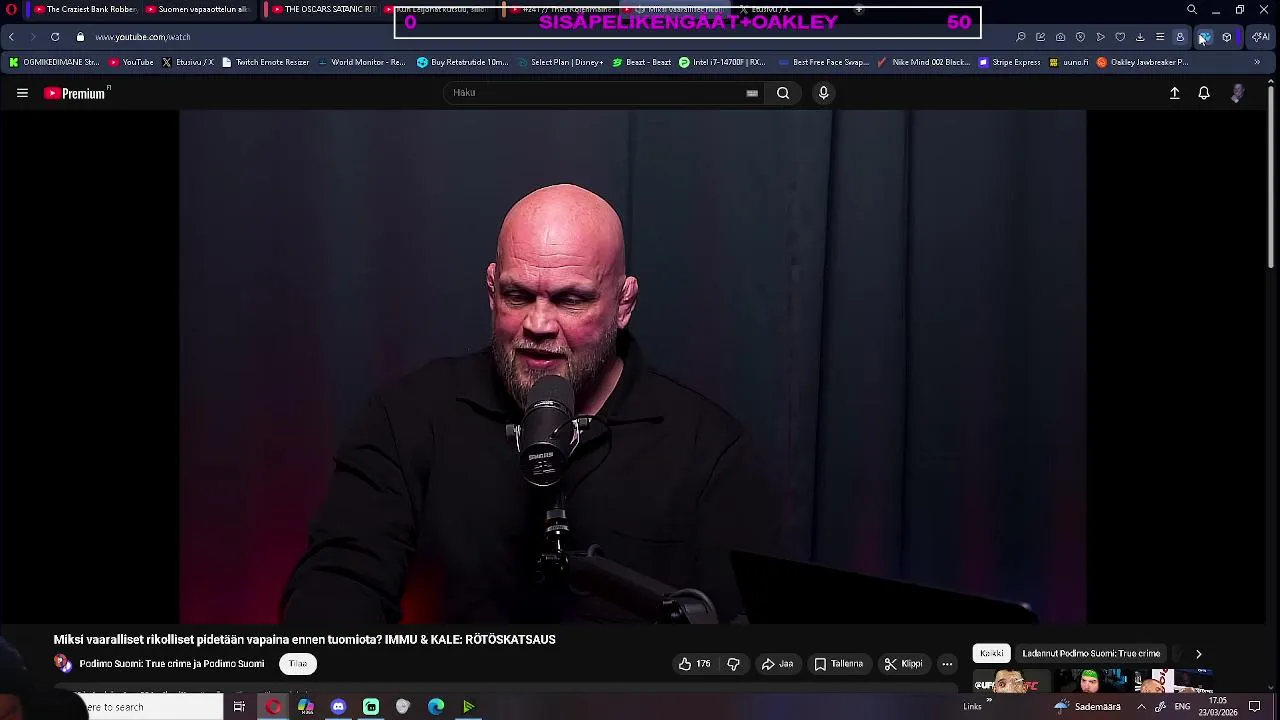Open the Opera menu red O logo
The width and height of the screenshot is (1280, 720).
pyautogui.click(x=12, y=10)
